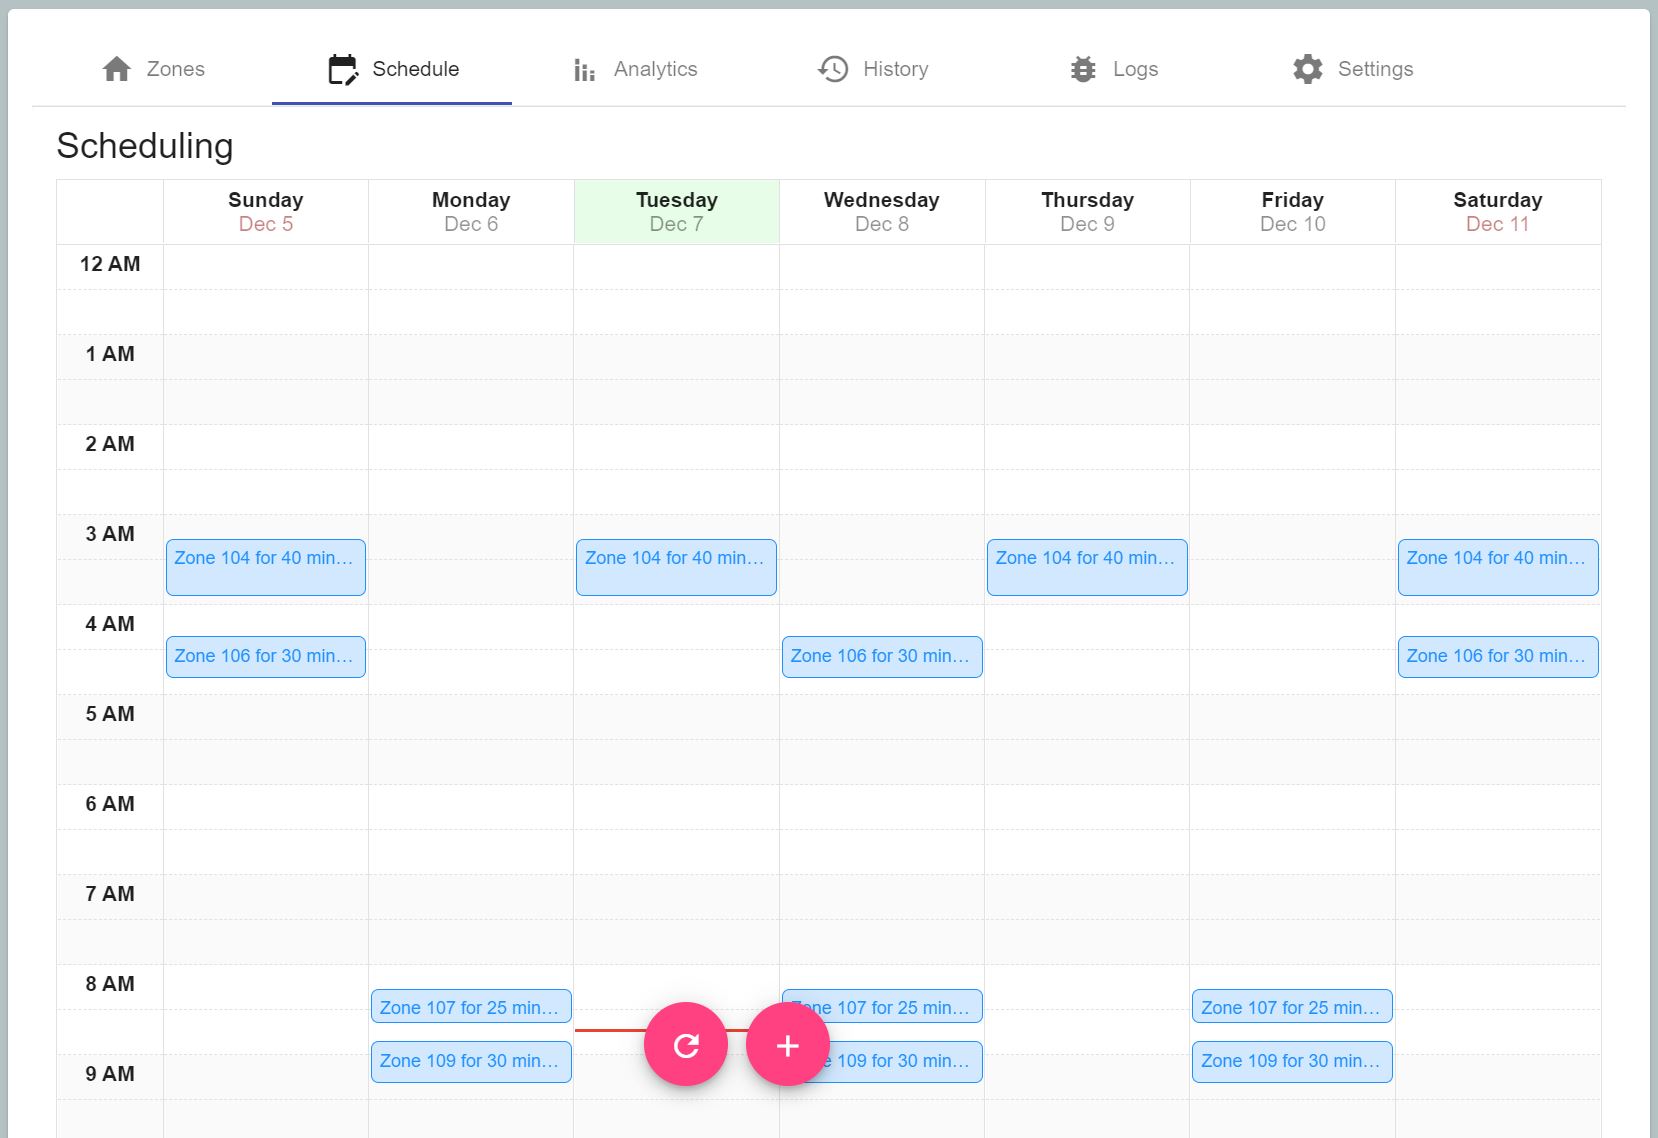Click the 8 AM time label
1658x1138 pixels.
point(110,984)
